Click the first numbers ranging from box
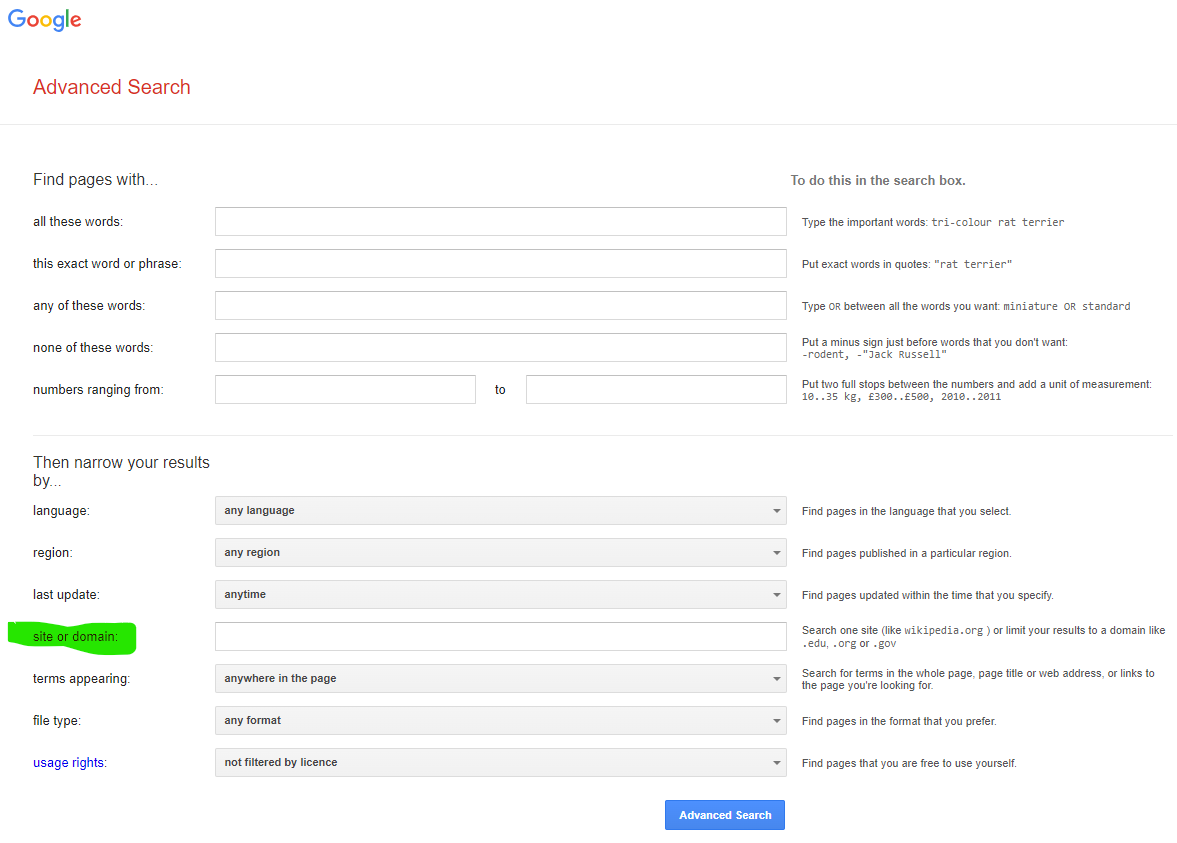The height and width of the screenshot is (843, 1177). click(x=345, y=389)
